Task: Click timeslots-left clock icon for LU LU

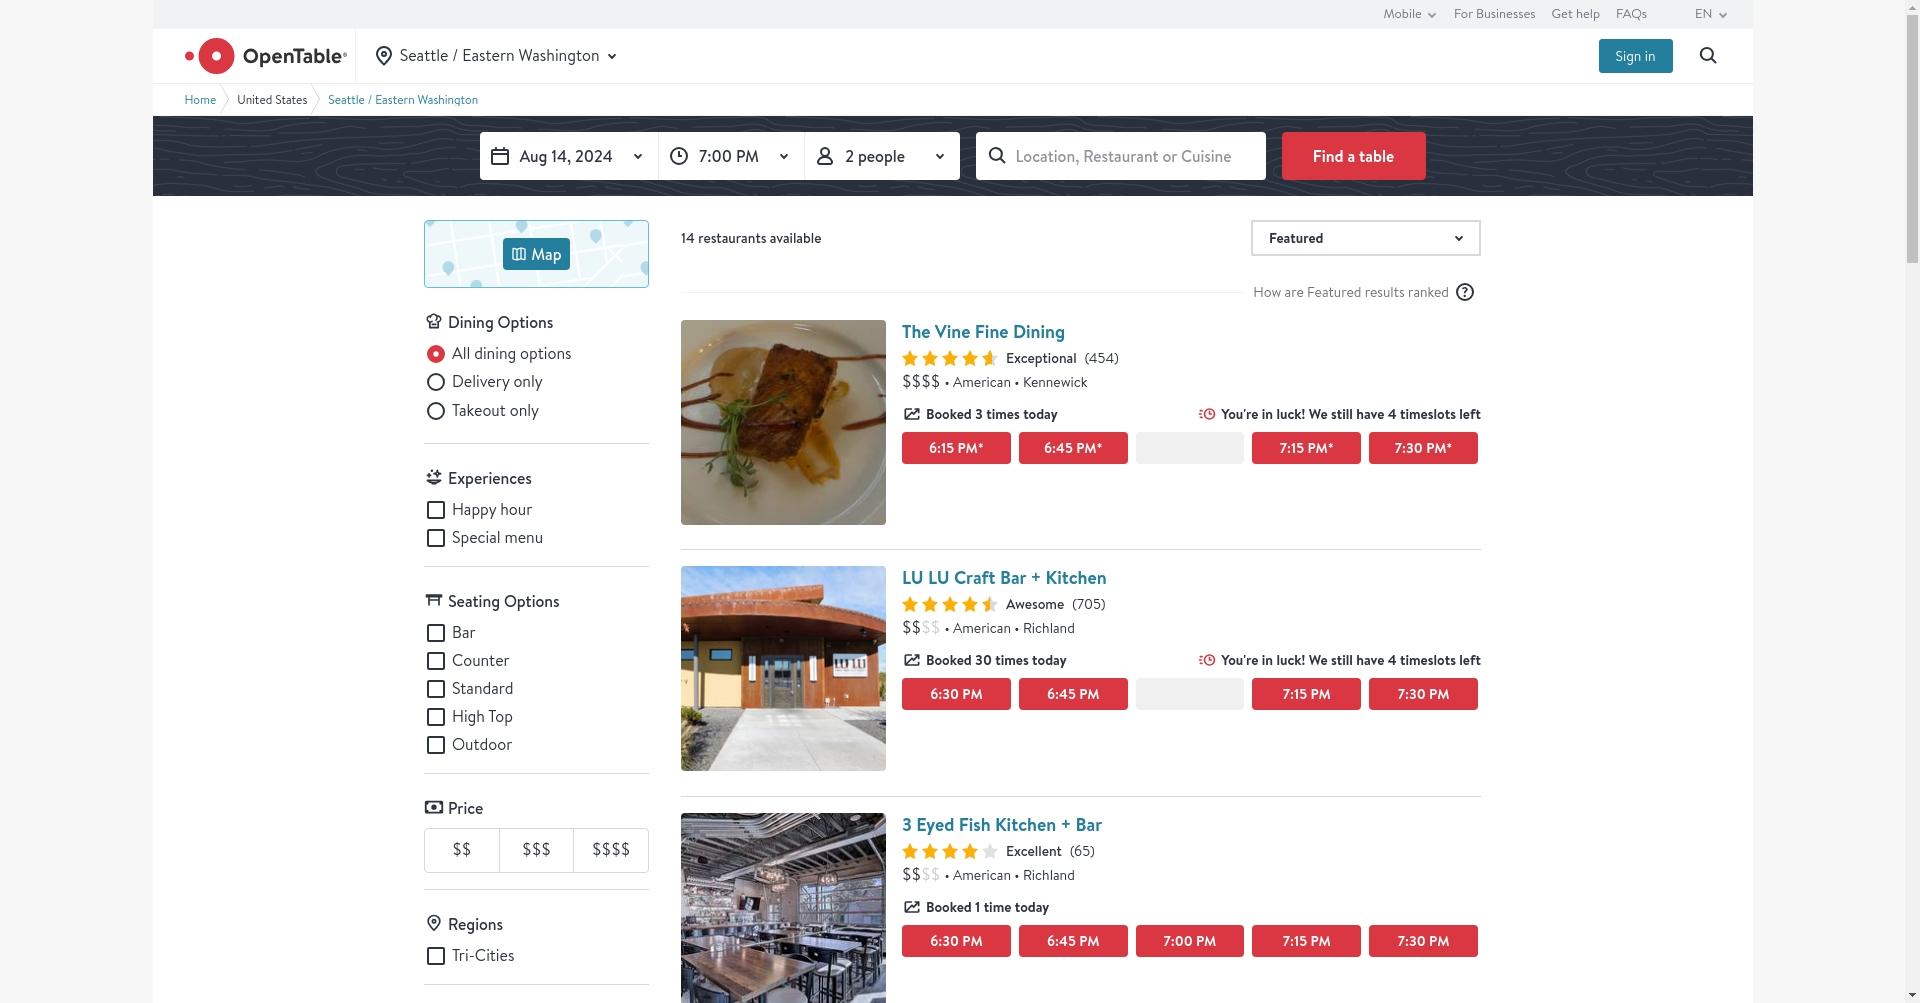Action: pos(1207,660)
